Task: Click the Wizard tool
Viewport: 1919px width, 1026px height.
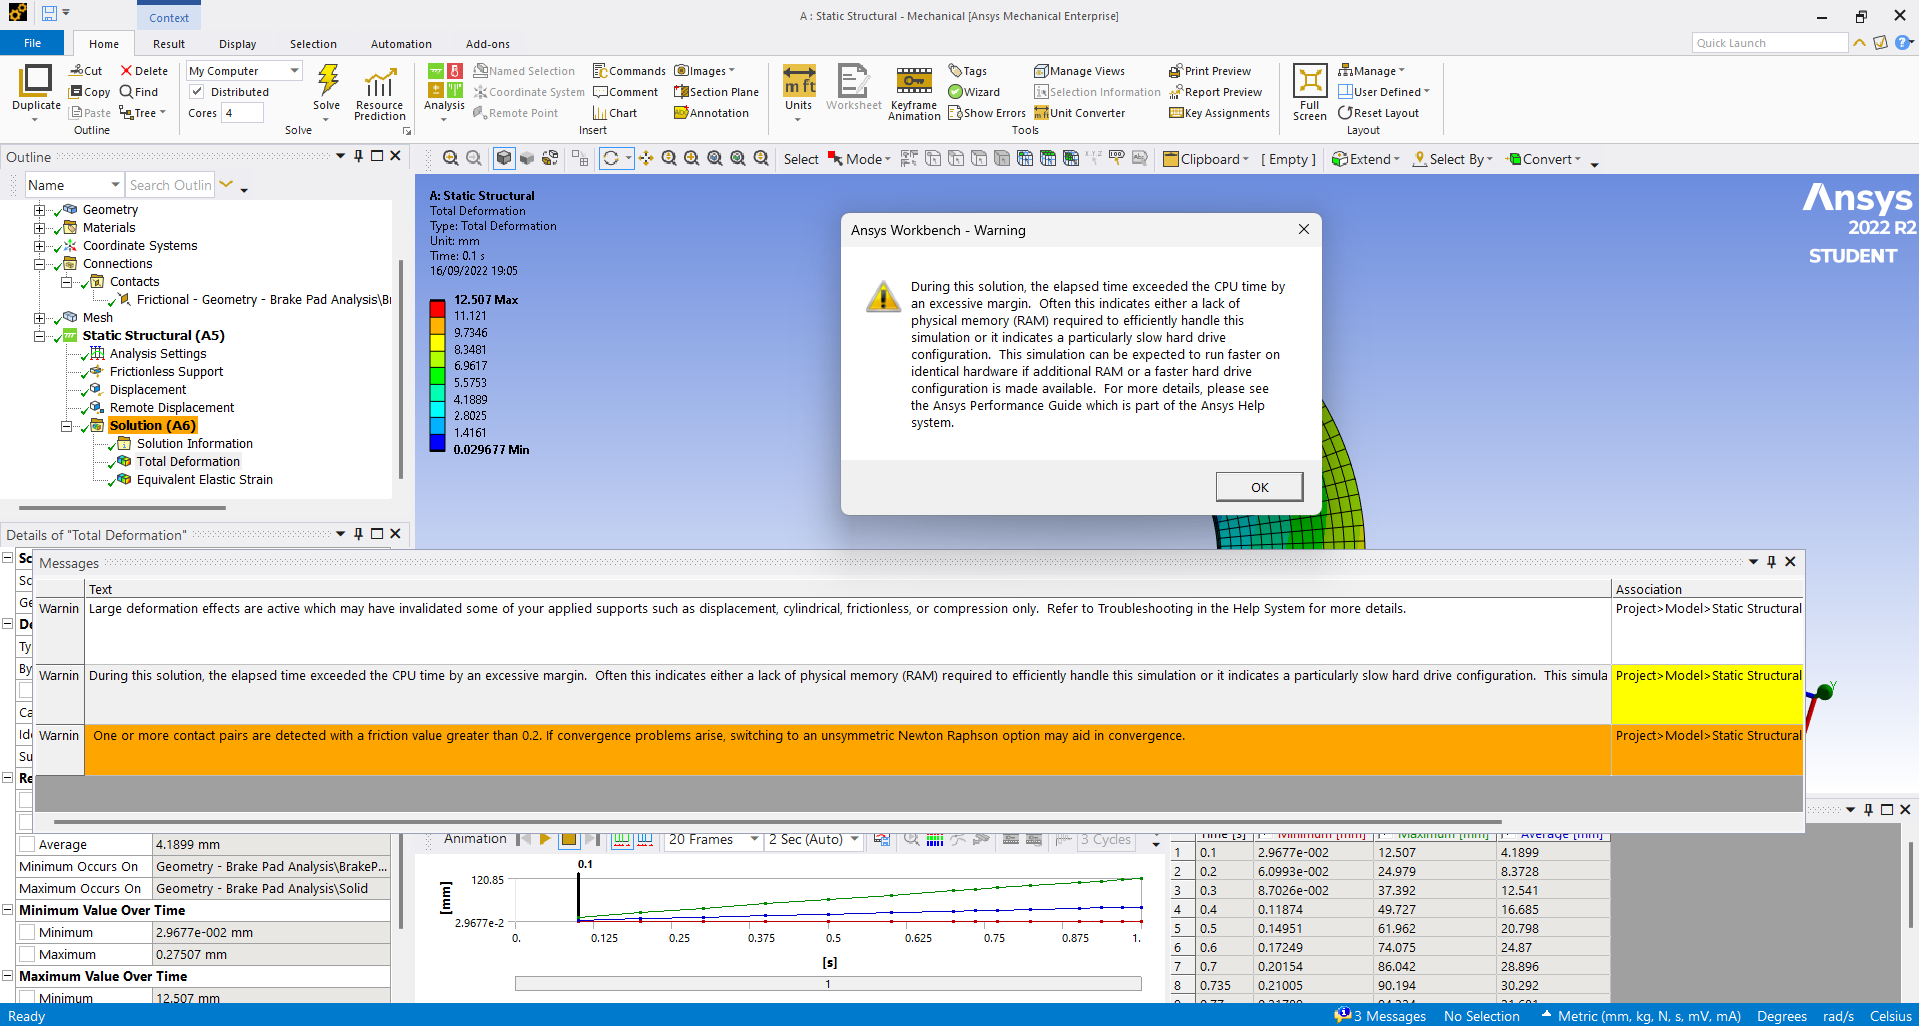Action: point(974,92)
